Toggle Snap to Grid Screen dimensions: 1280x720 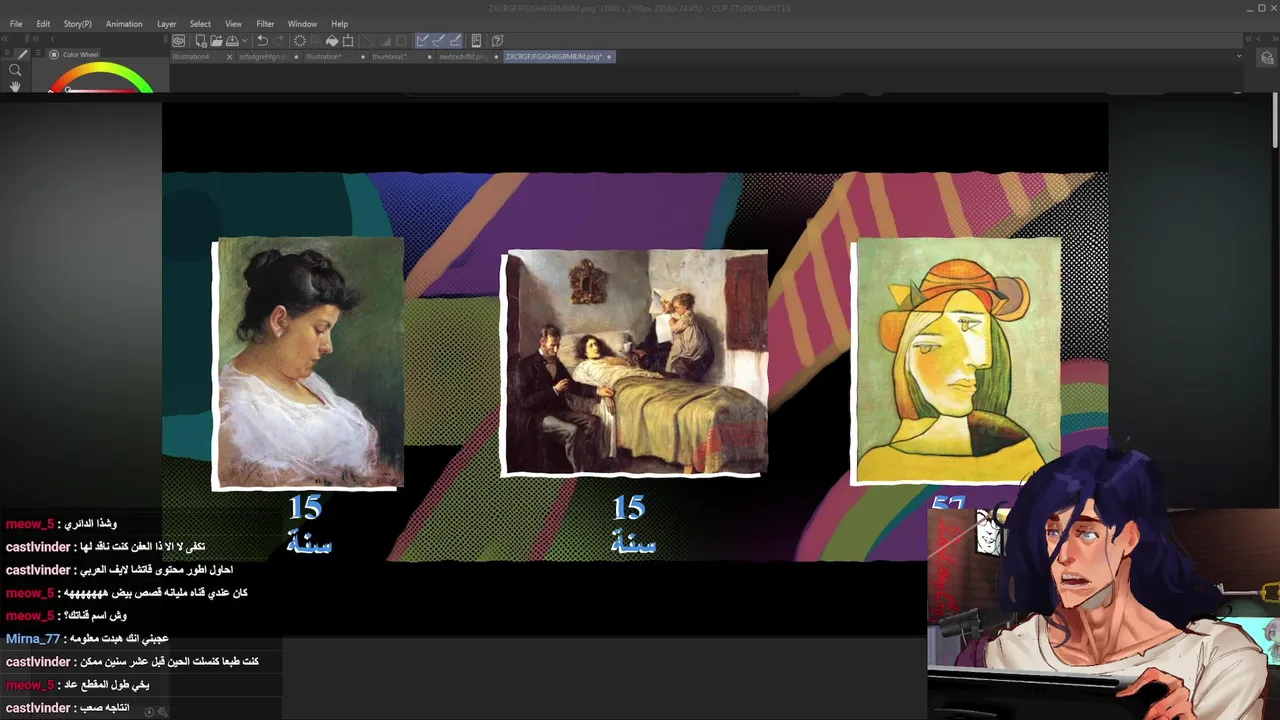click(x=455, y=41)
